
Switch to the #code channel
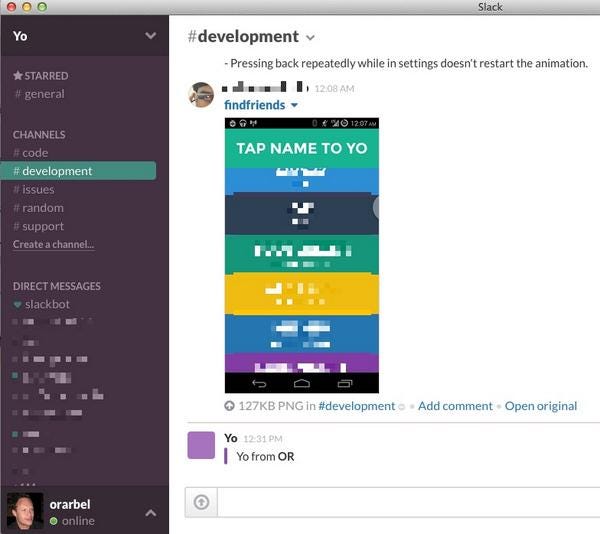31,153
